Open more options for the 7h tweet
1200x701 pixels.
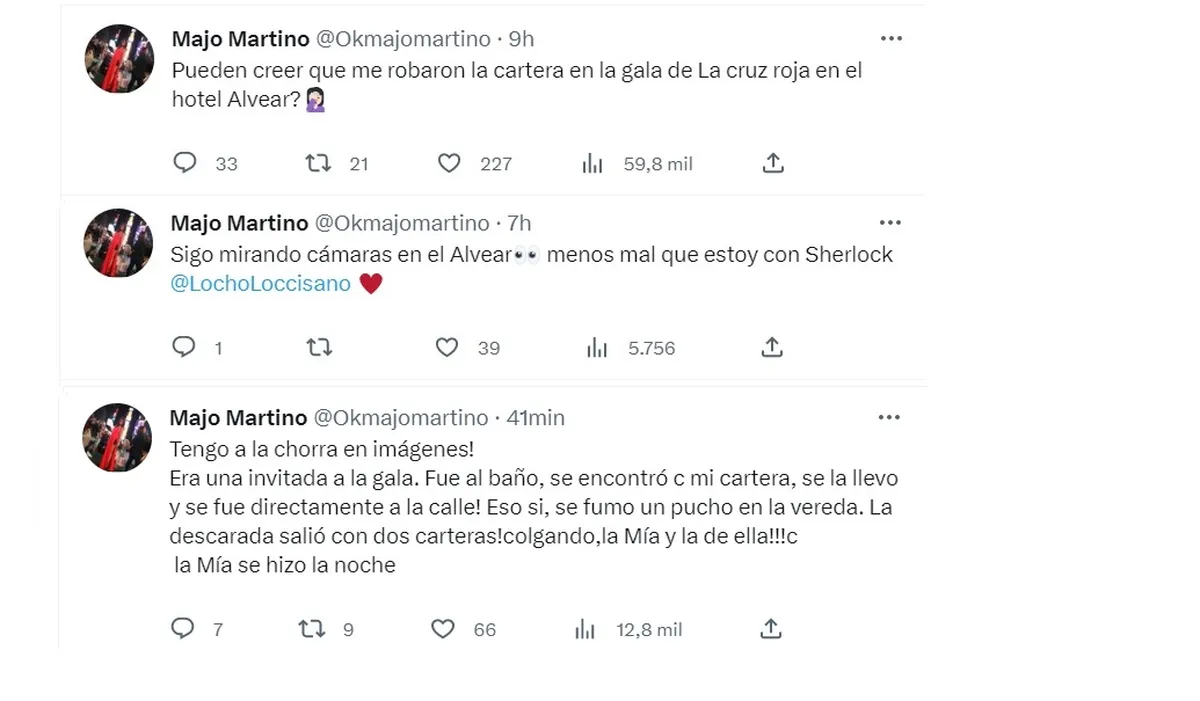(x=889, y=222)
